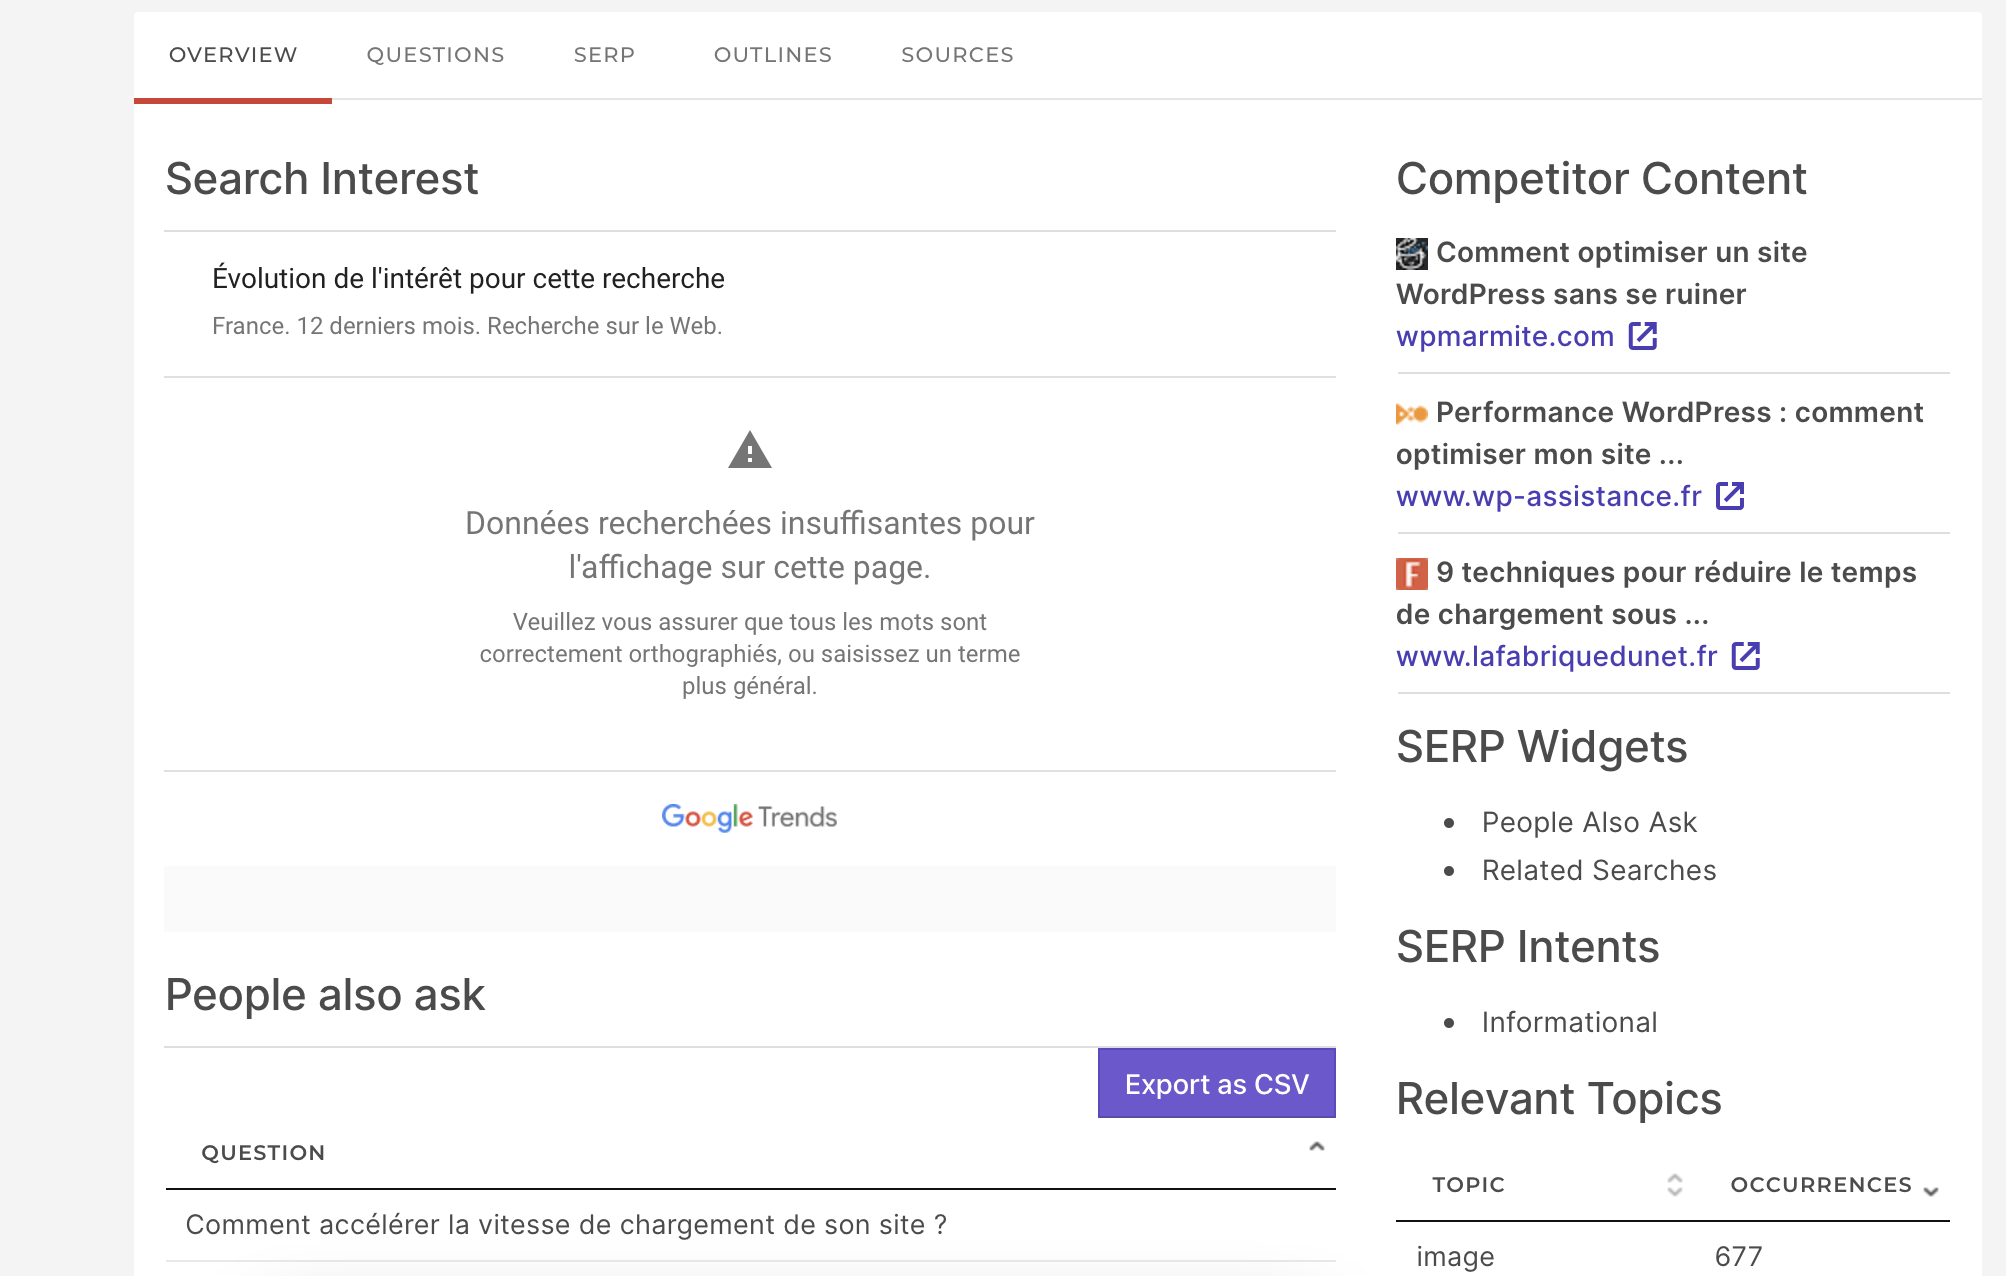
Task: Click the red F lafabriquedunet favicon
Action: coord(1412,574)
